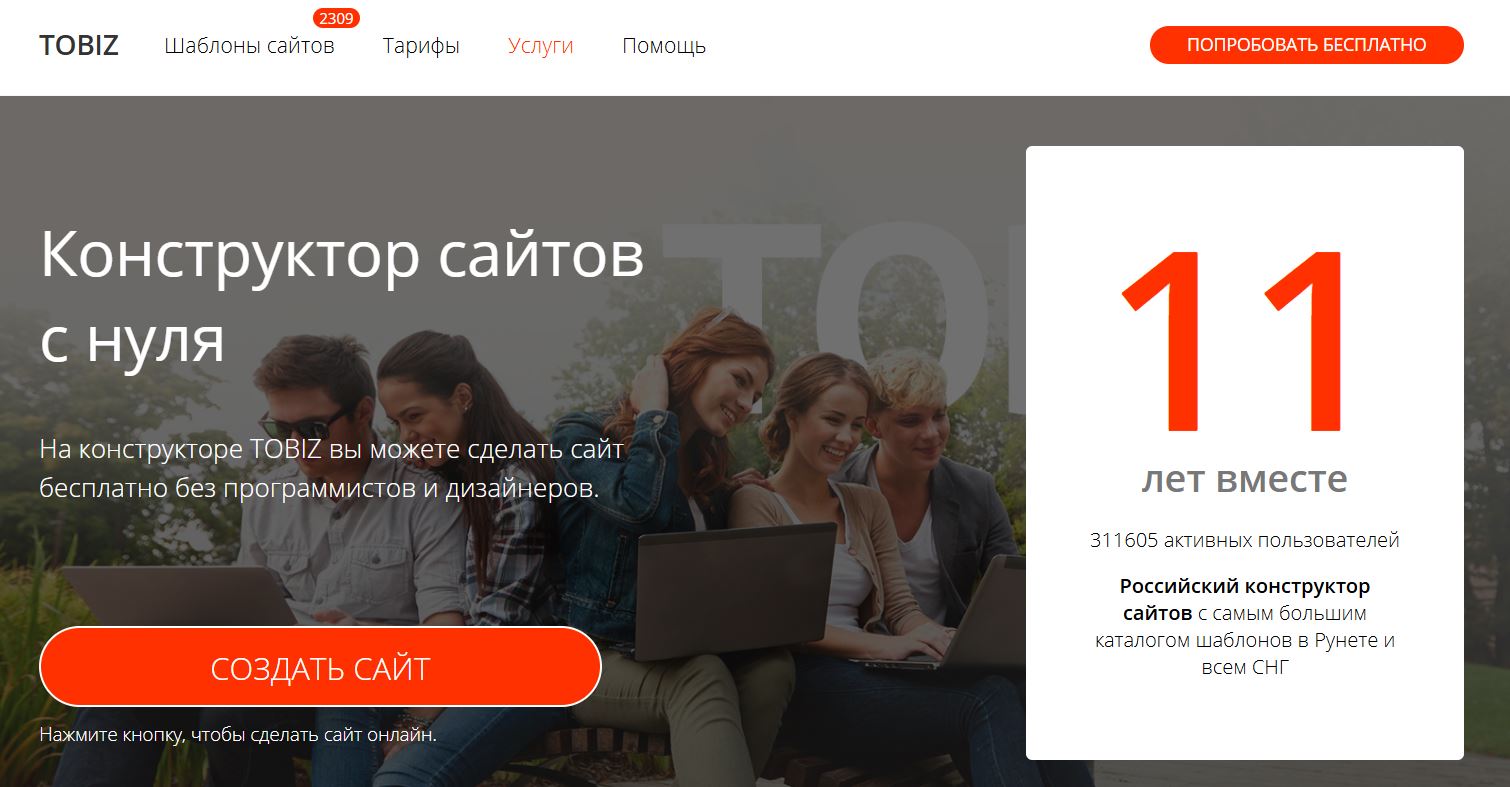Open the Шаблоны сайтов menu item

click(x=249, y=45)
